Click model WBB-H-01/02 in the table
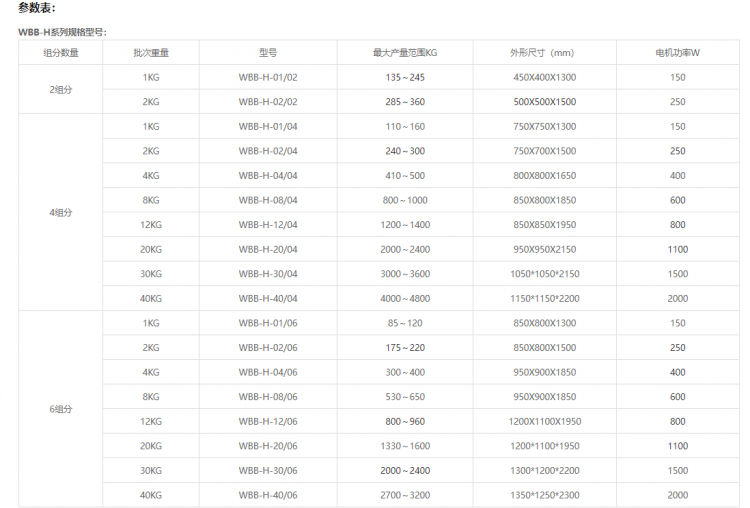The width and height of the screenshot is (750, 508). point(268,77)
